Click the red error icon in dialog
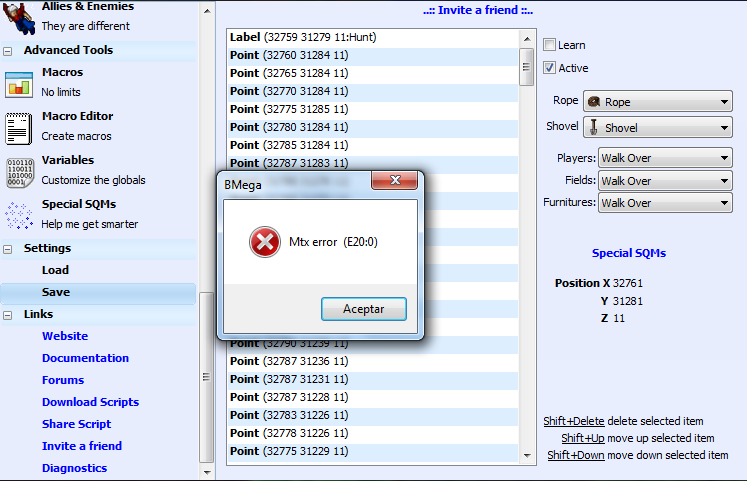The width and height of the screenshot is (747, 481). coord(265,243)
